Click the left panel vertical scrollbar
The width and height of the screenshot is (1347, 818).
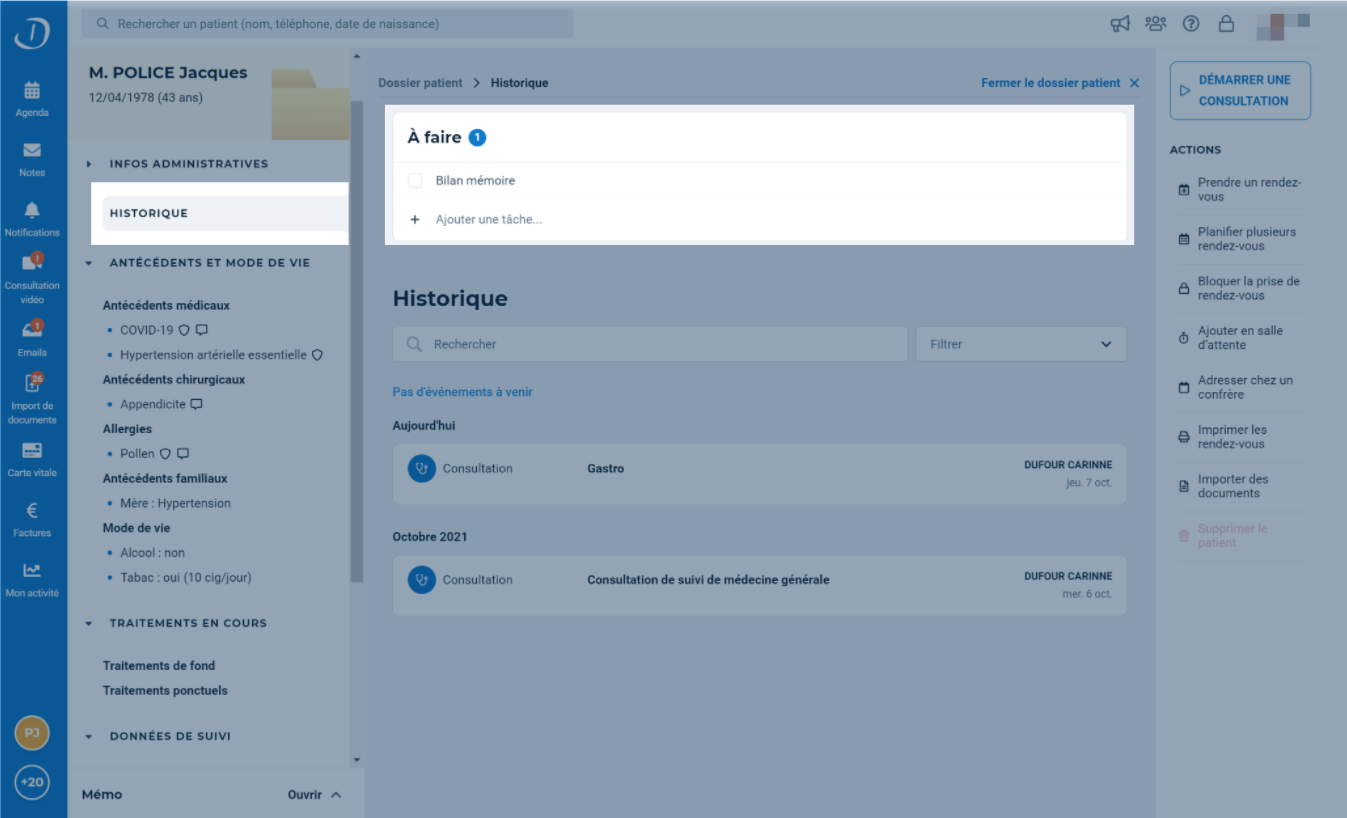click(x=357, y=340)
